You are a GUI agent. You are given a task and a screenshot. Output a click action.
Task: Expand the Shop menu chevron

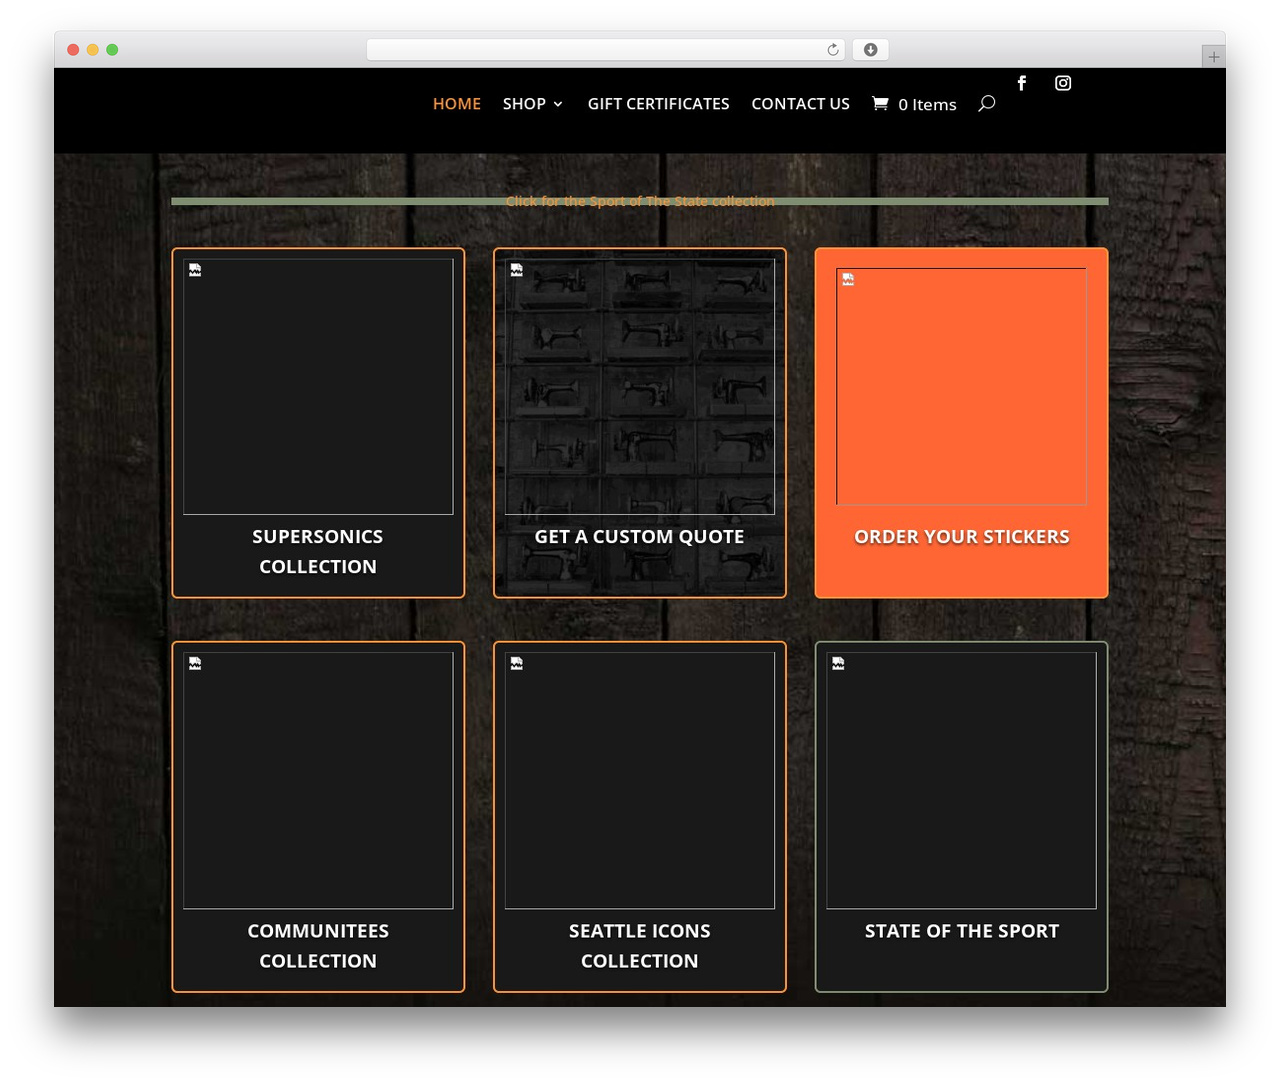click(x=558, y=104)
